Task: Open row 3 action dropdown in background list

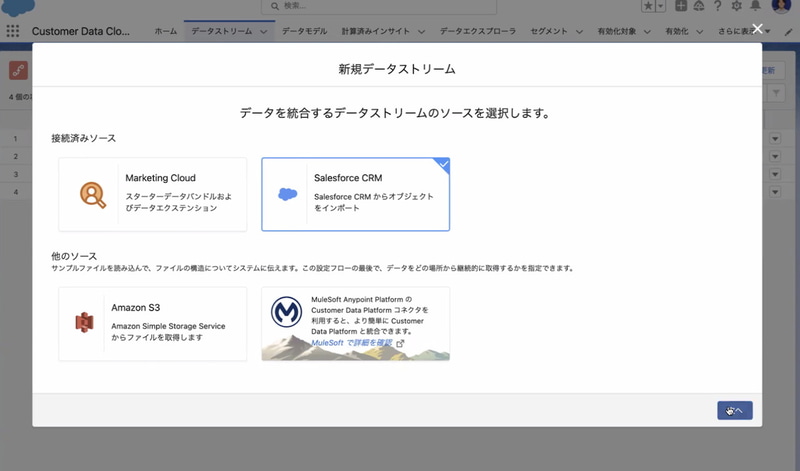Action: pos(775,175)
